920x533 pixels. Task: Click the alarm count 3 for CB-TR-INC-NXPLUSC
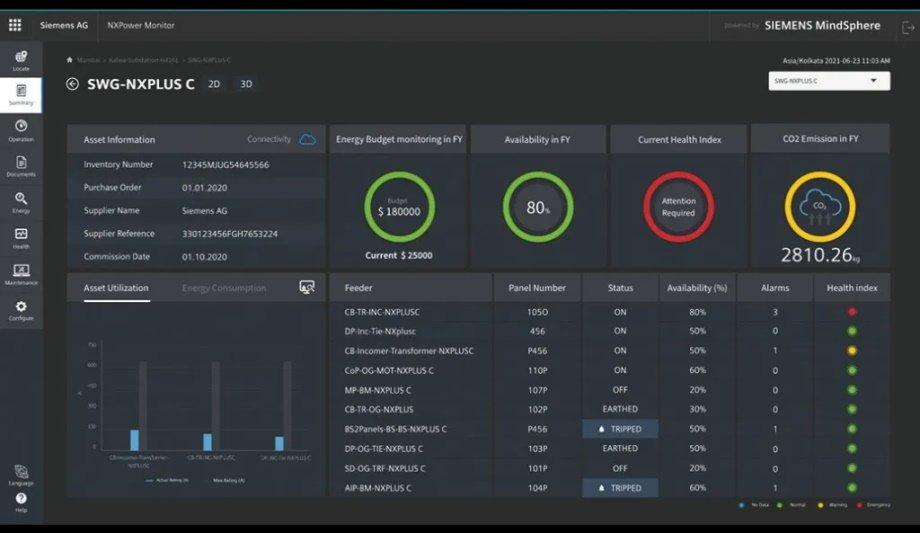coord(775,312)
